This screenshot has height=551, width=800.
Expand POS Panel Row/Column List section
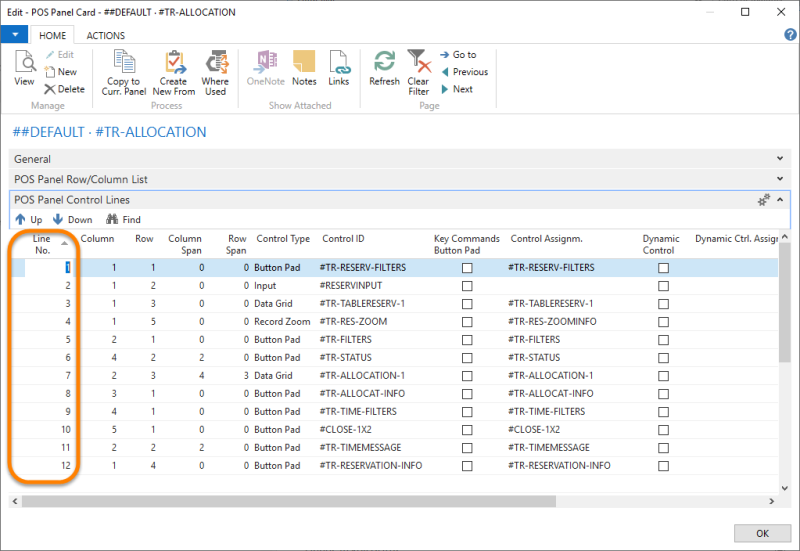(780, 179)
